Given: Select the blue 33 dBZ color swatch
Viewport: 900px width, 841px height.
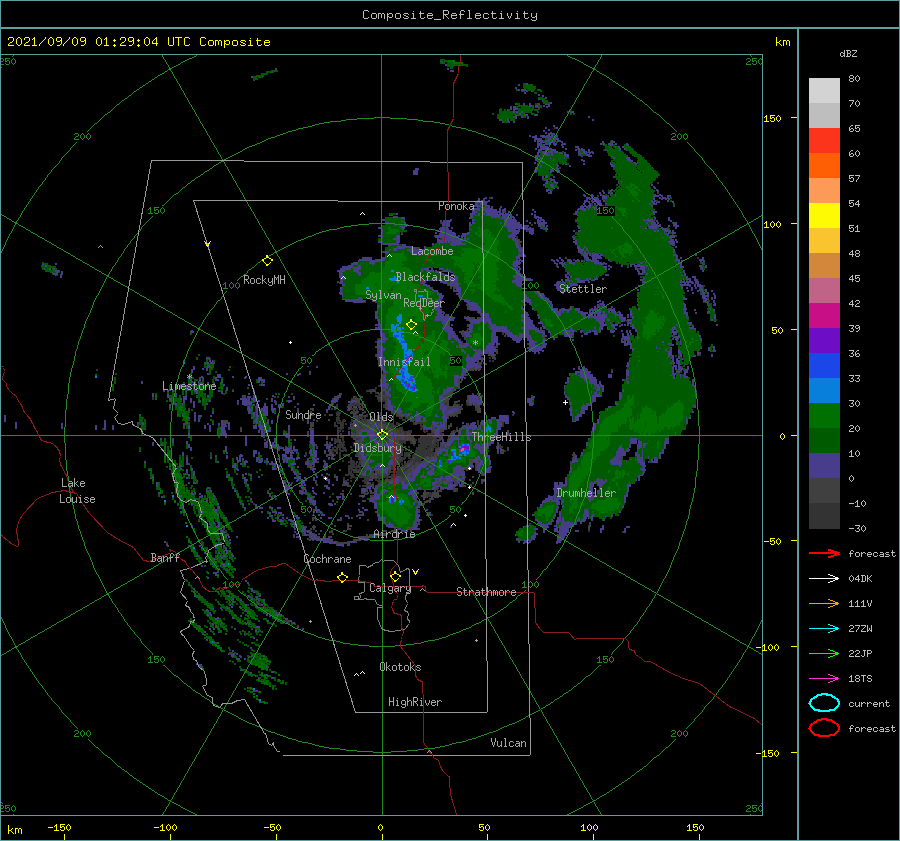Looking at the screenshot, I should pos(824,366).
